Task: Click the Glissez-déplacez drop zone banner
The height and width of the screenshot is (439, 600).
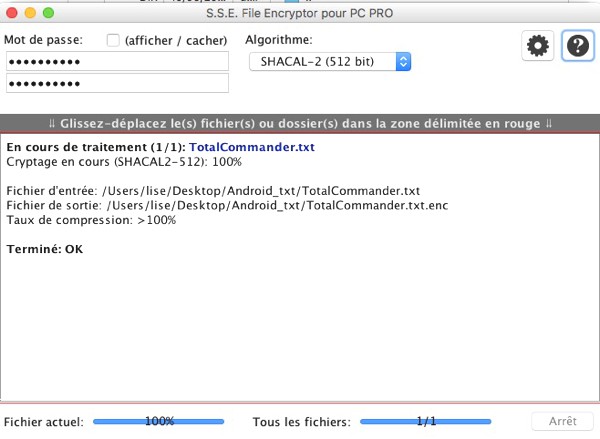Action: click(x=299, y=123)
